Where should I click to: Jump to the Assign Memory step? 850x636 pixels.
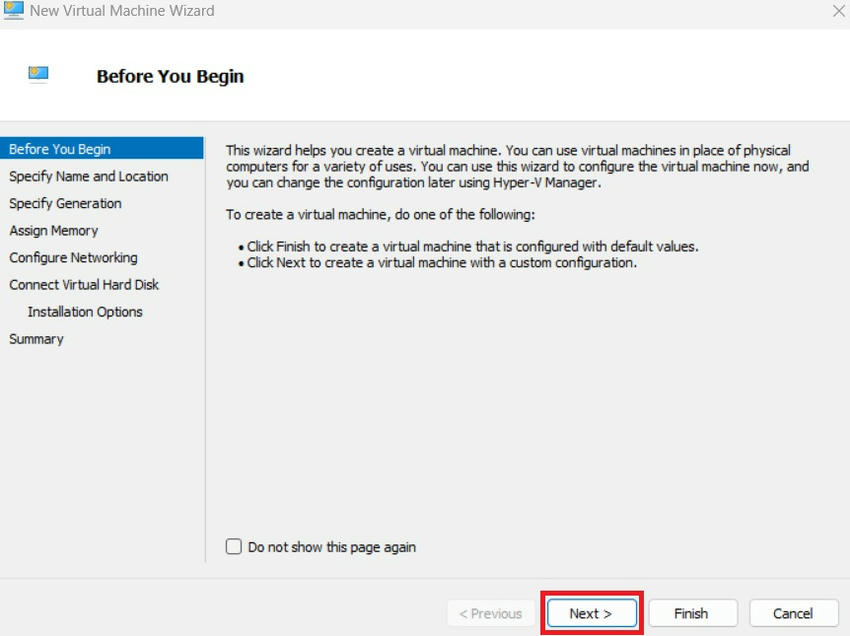[x=54, y=230]
